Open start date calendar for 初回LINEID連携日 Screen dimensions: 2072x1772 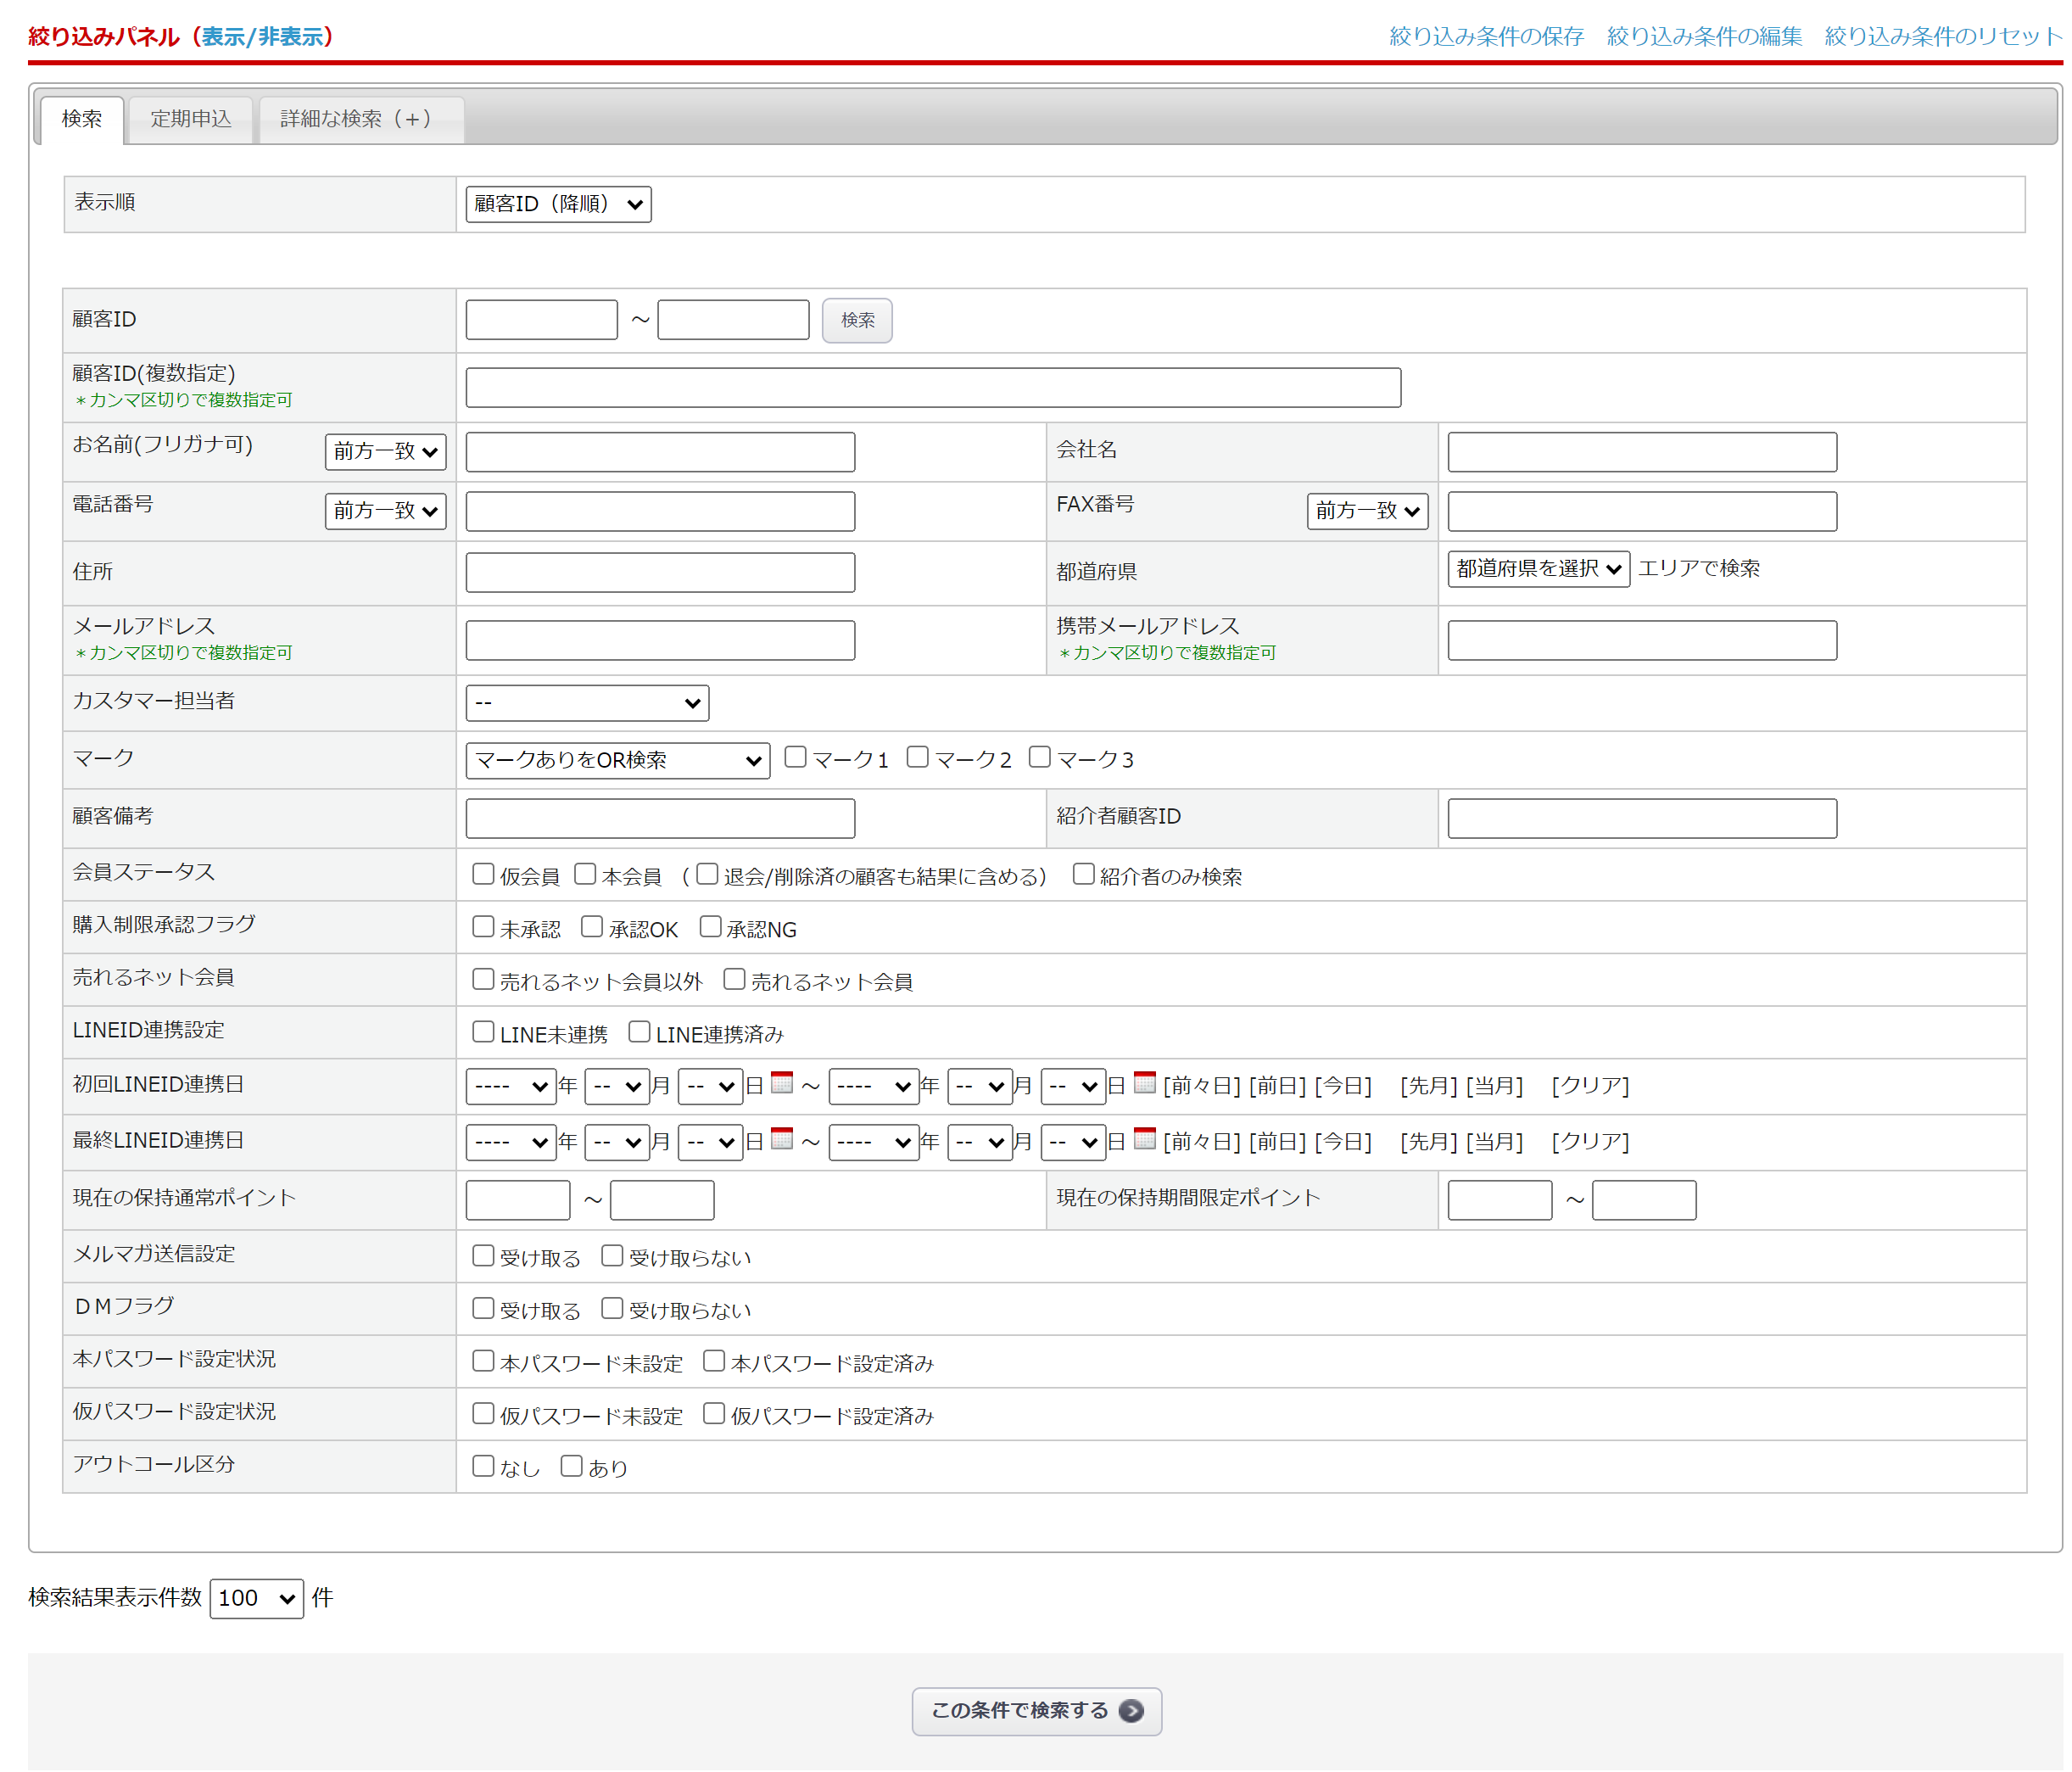coord(782,1083)
